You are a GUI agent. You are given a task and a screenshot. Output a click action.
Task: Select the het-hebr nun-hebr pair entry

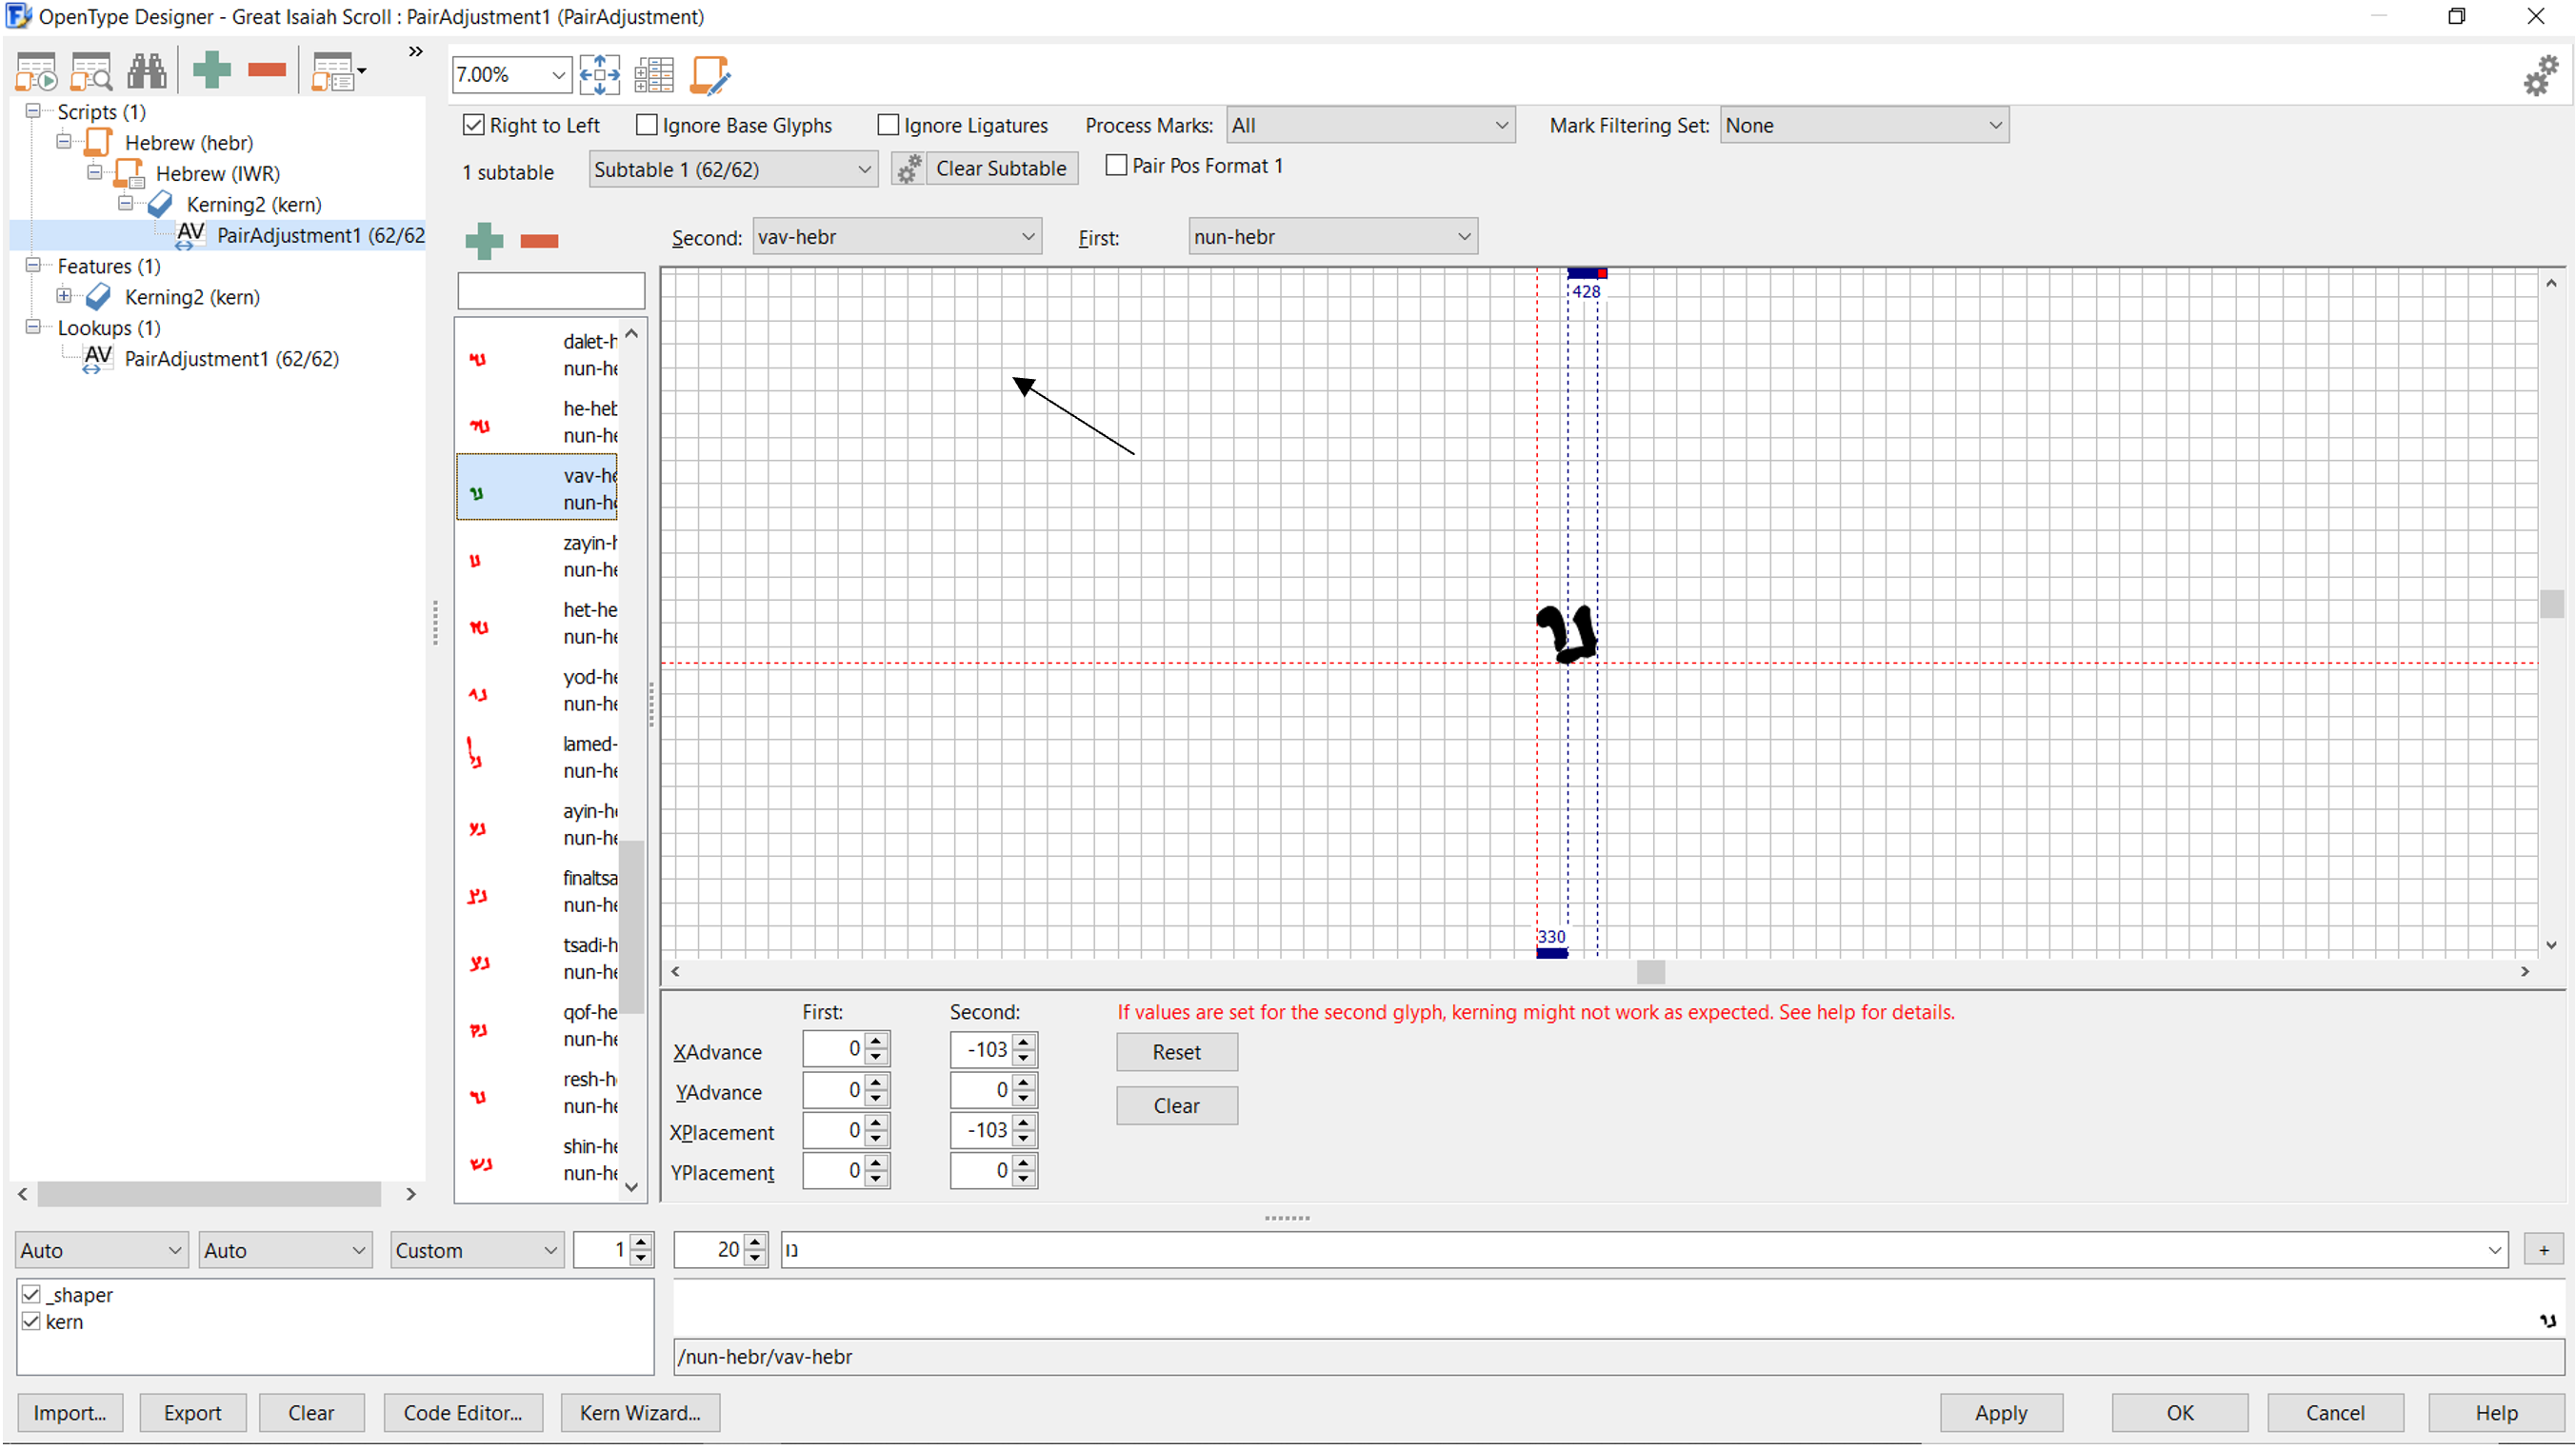[538, 623]
